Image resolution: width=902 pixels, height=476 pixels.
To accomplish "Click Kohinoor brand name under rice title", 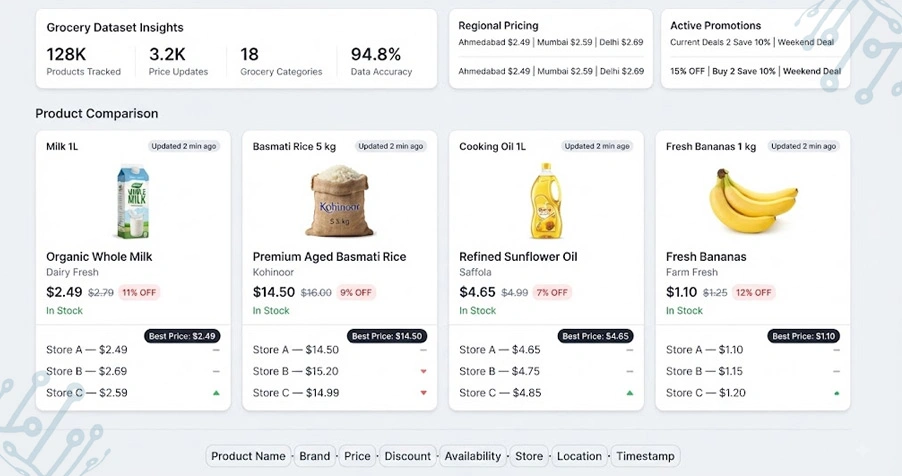I will 273,272.
